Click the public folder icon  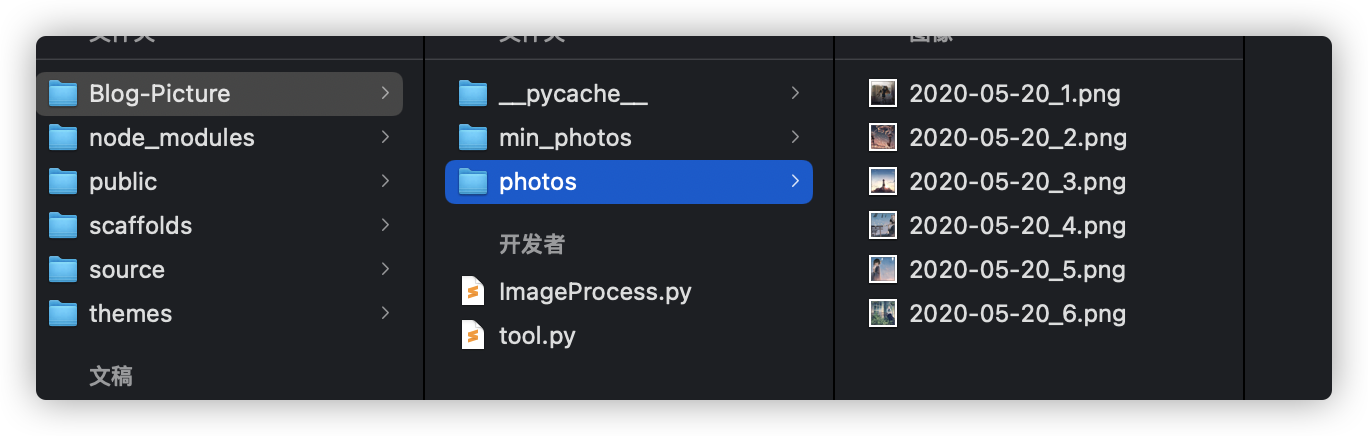pyautogui.click(x=63, y=182)
